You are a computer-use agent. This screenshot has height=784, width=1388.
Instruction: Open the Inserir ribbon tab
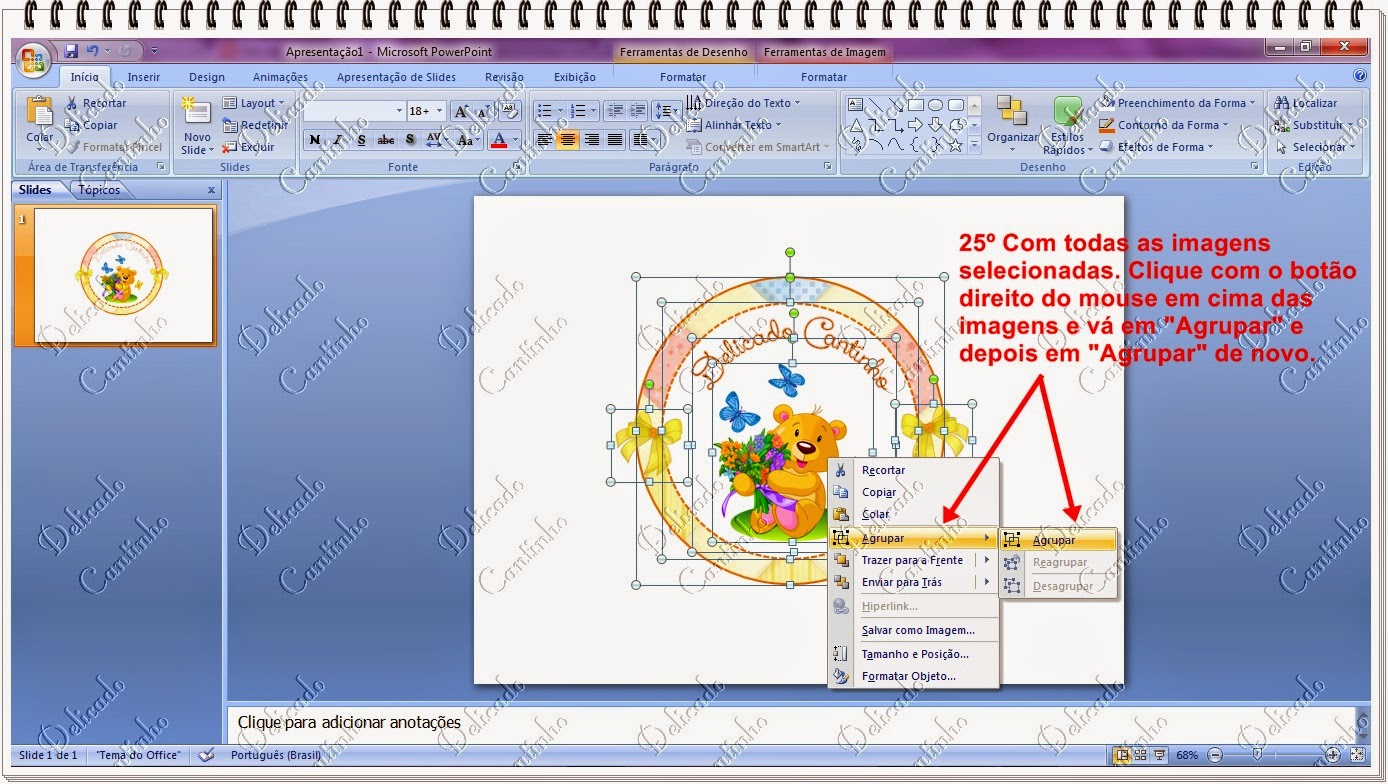143,77
